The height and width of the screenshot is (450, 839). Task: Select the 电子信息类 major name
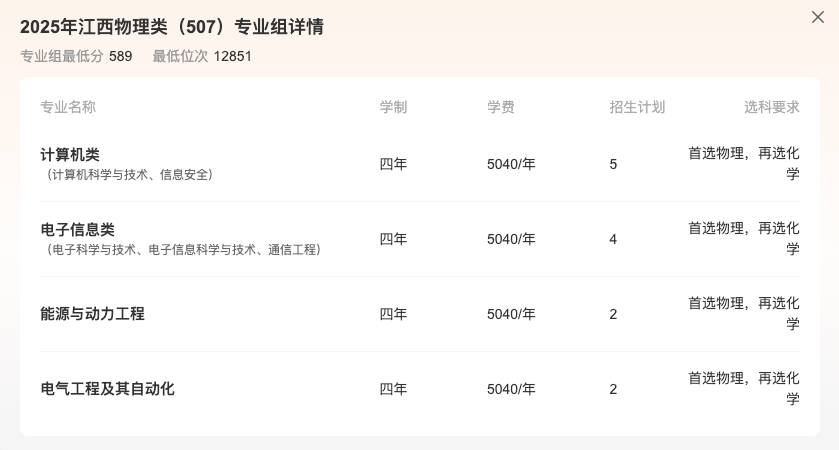(x=78, y=230)
